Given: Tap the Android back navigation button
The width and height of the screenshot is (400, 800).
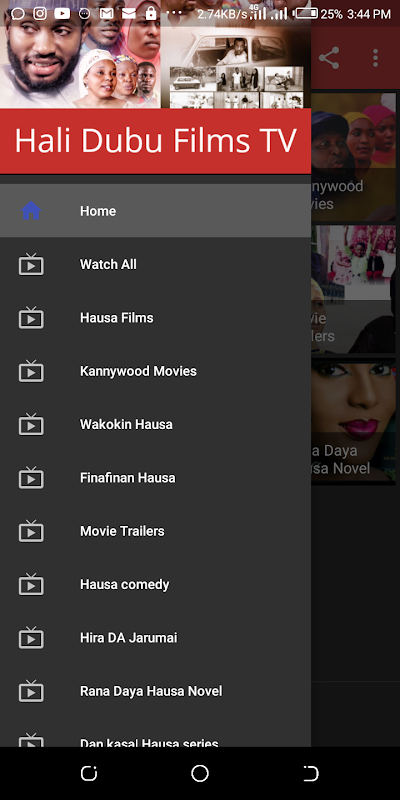Looking at the screenshot, I should click(x=310, y=773).
